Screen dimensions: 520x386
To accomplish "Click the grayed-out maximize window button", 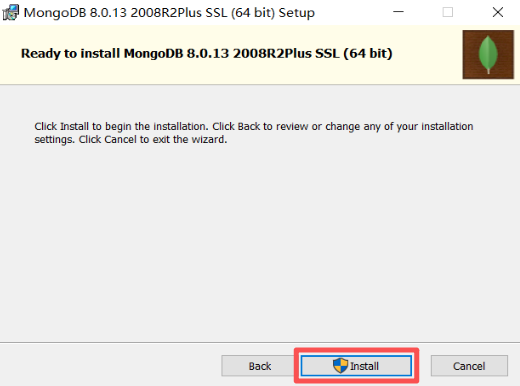I will click(x=448, y=12).
